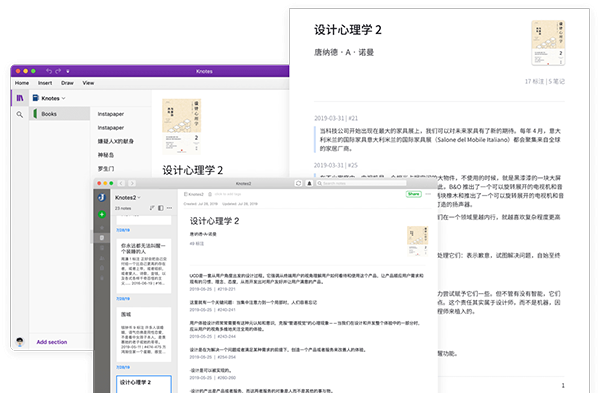The height and width of the screenshot is (393, 600).
Task: Open the first Instapaper page in OneNote
Action: [x=111, y=114]
